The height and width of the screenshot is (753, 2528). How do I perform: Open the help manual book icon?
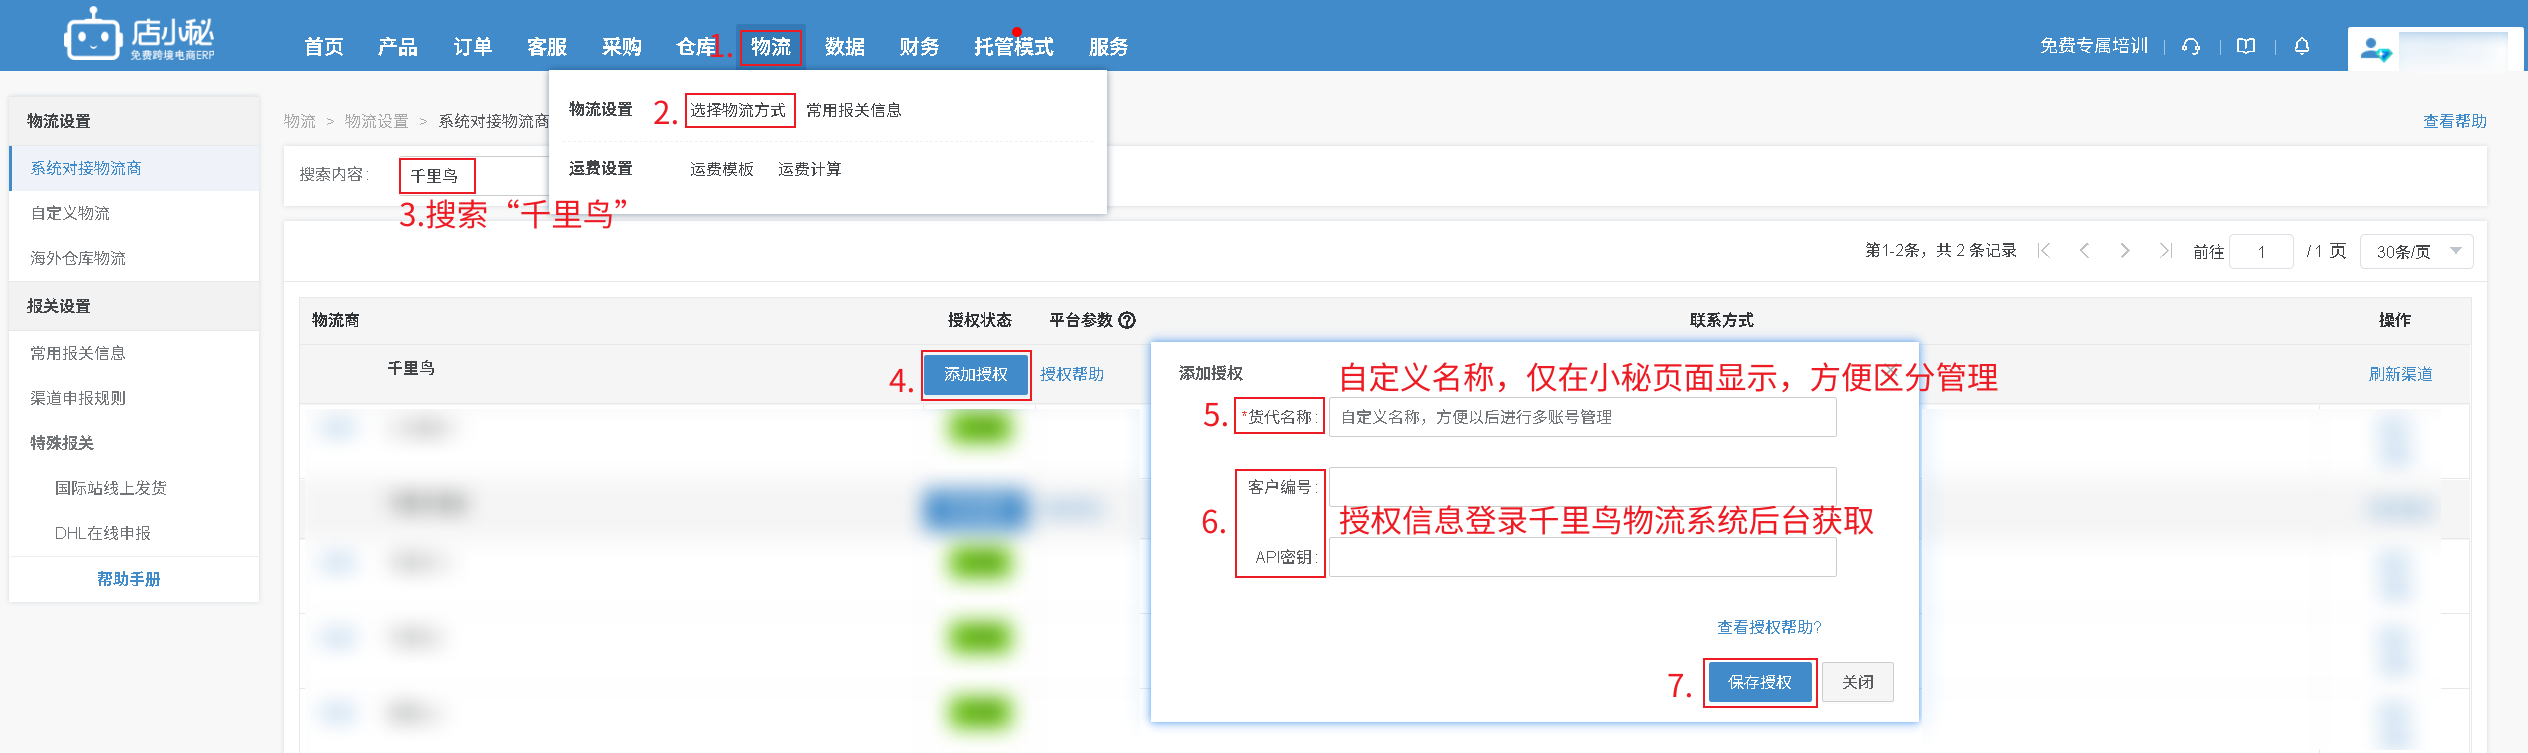(2246, 46)
